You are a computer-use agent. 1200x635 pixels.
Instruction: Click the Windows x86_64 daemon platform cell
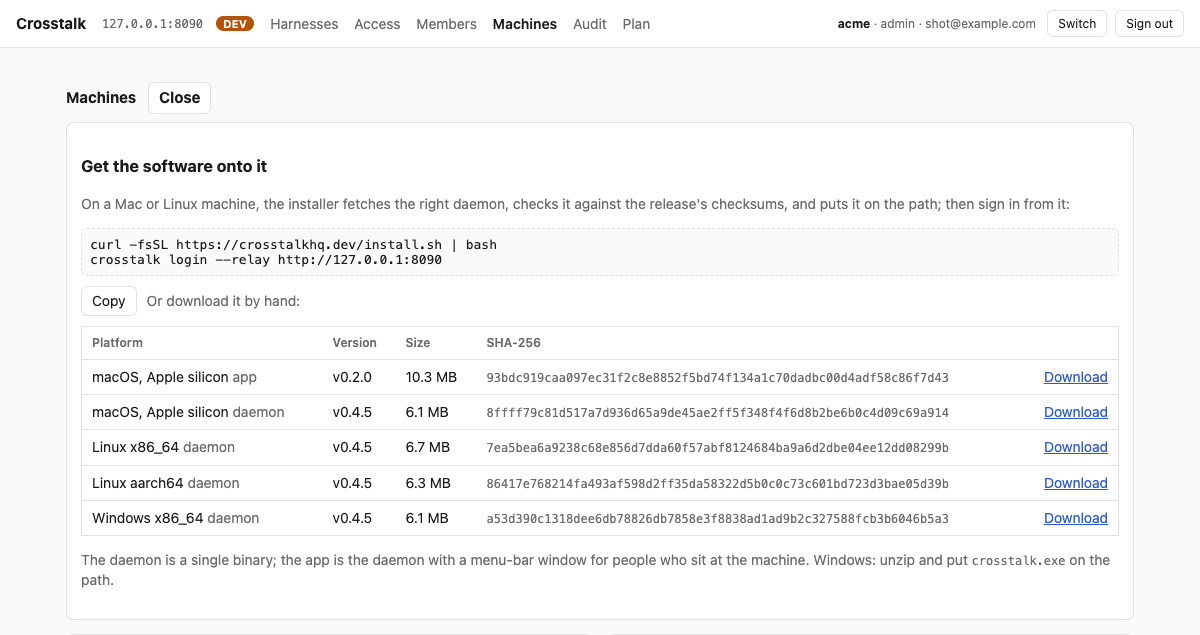[176, 518]
